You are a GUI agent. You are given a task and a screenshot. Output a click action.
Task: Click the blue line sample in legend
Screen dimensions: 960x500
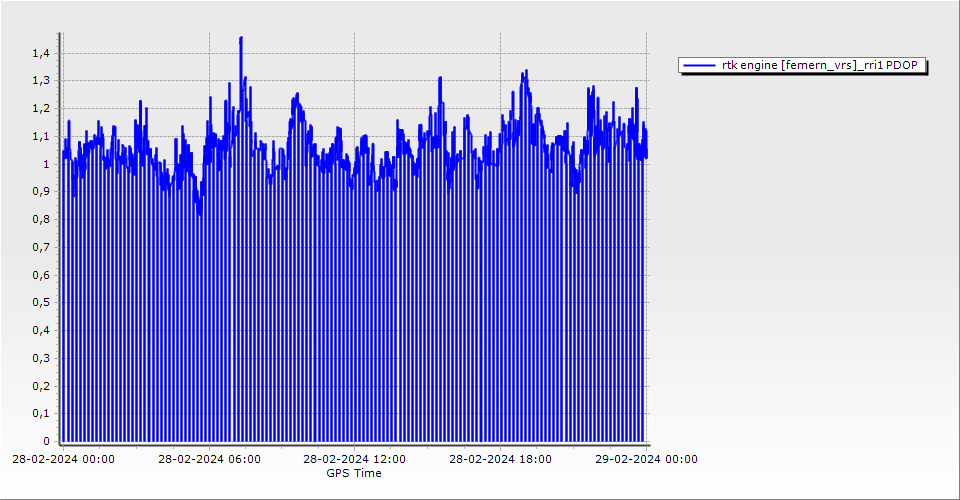click(700, 65)
